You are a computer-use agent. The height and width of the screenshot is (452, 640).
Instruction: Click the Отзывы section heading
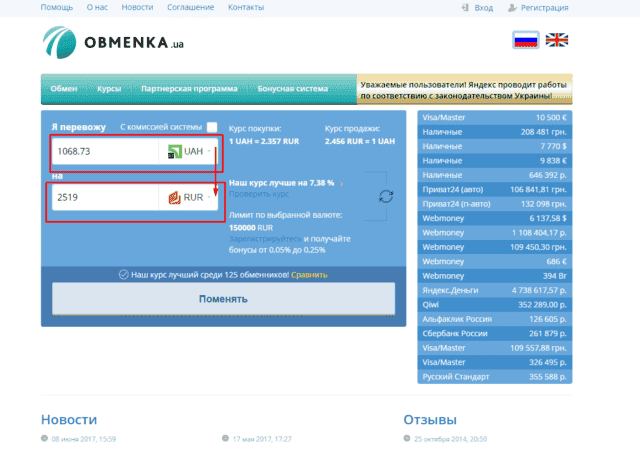click(x=430, y=420)
